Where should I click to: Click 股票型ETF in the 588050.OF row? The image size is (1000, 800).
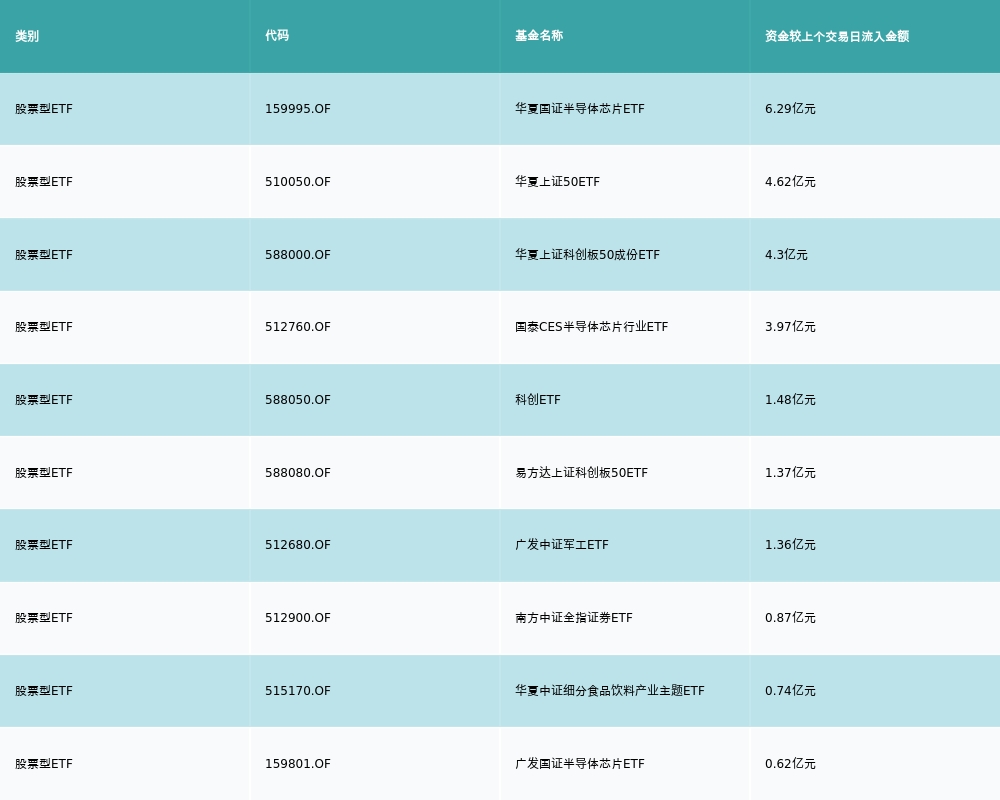click(44, 400)
